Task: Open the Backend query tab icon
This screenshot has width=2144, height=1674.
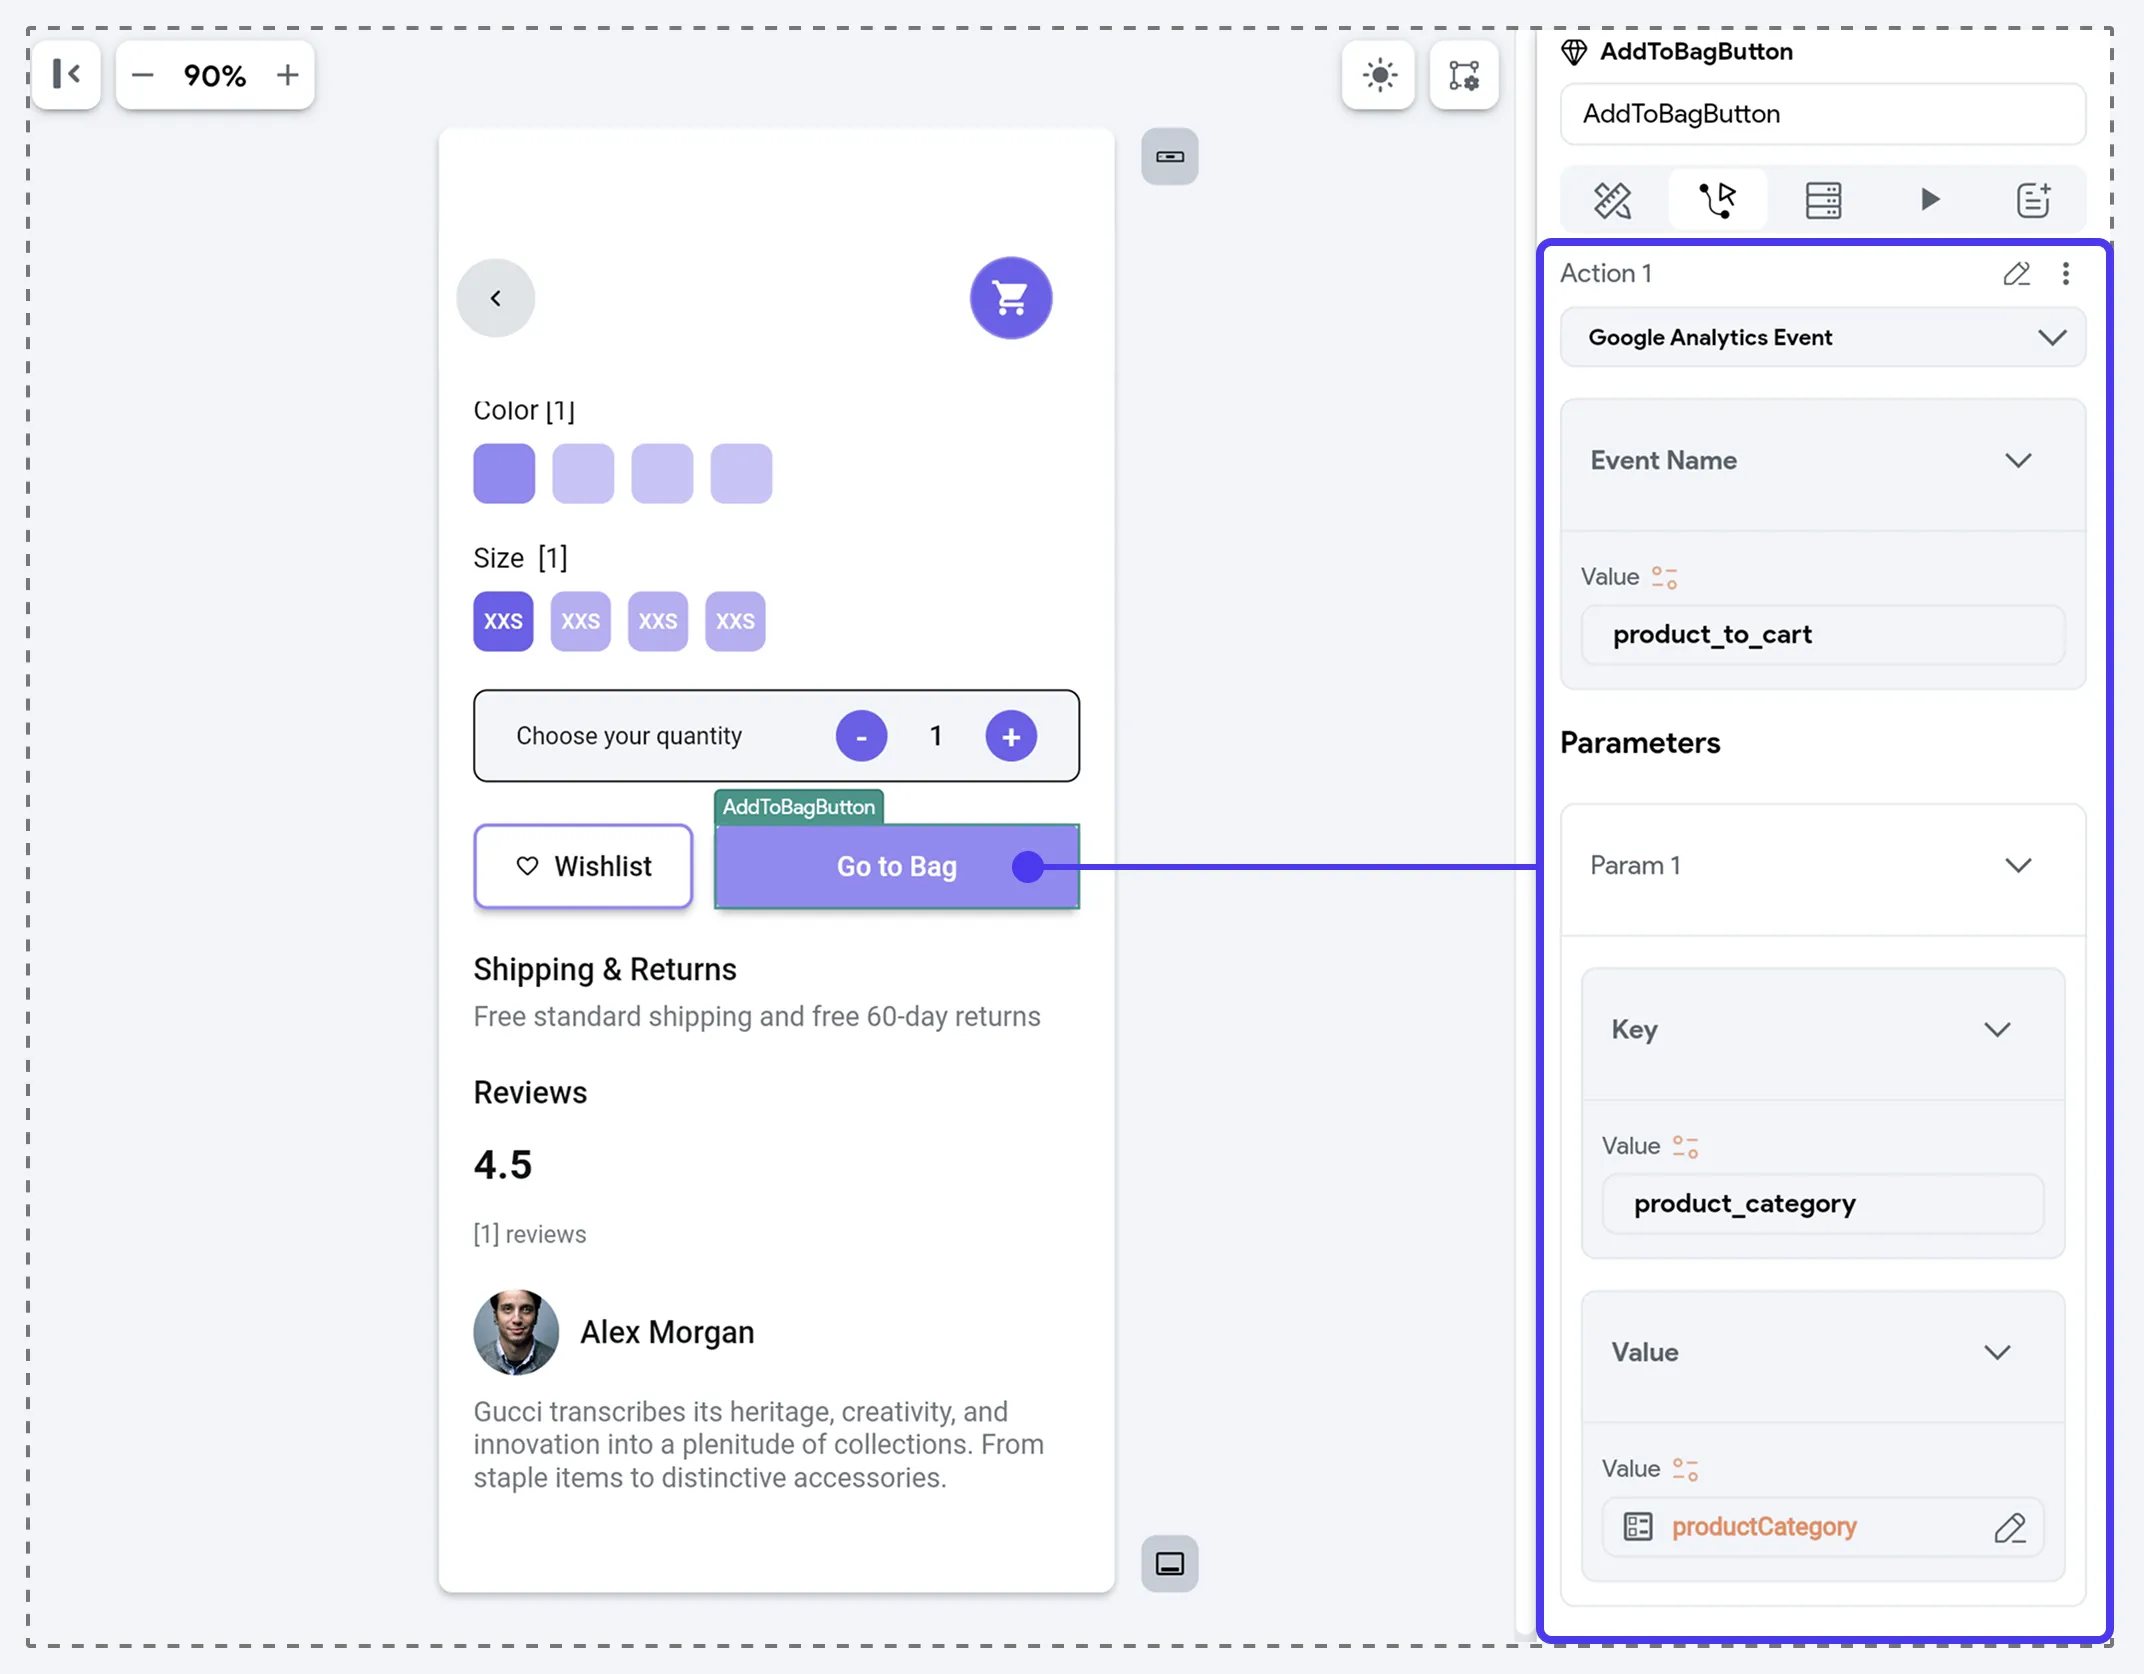Action: 1823,200
